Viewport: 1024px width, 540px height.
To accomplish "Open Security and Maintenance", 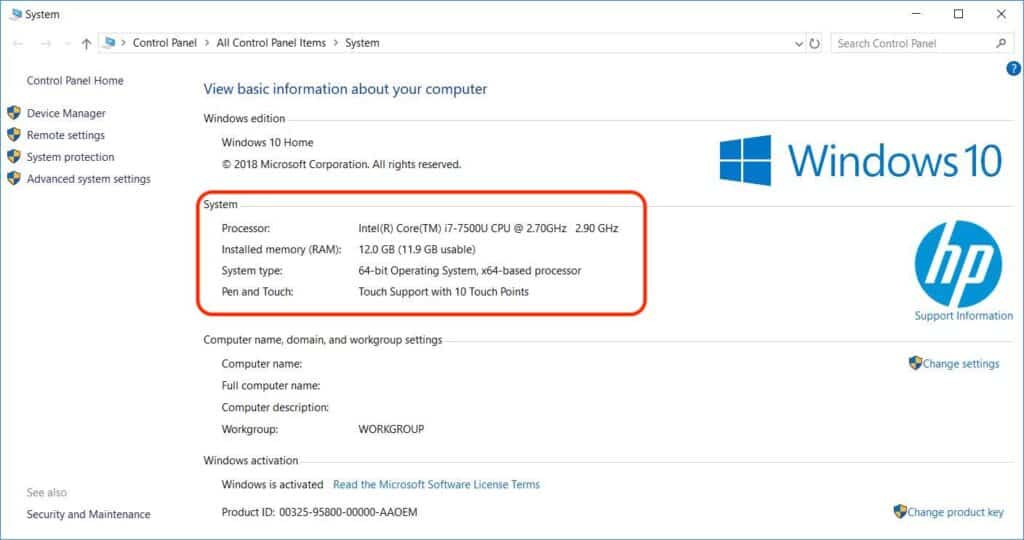I will [88, 515].
